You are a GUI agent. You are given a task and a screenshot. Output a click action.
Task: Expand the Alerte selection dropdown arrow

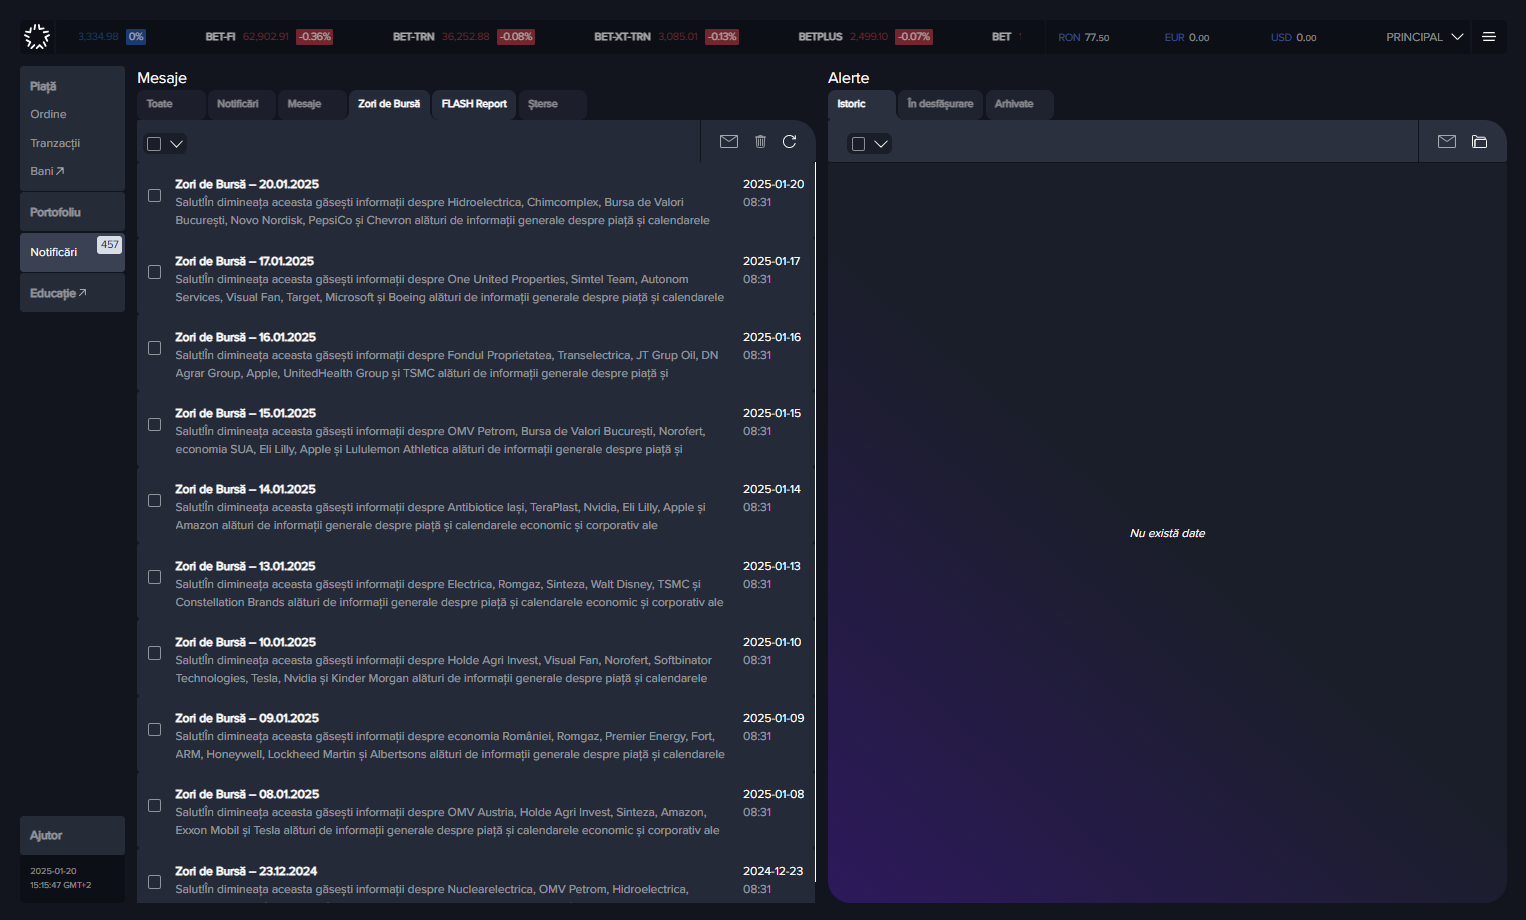(881, 144)
